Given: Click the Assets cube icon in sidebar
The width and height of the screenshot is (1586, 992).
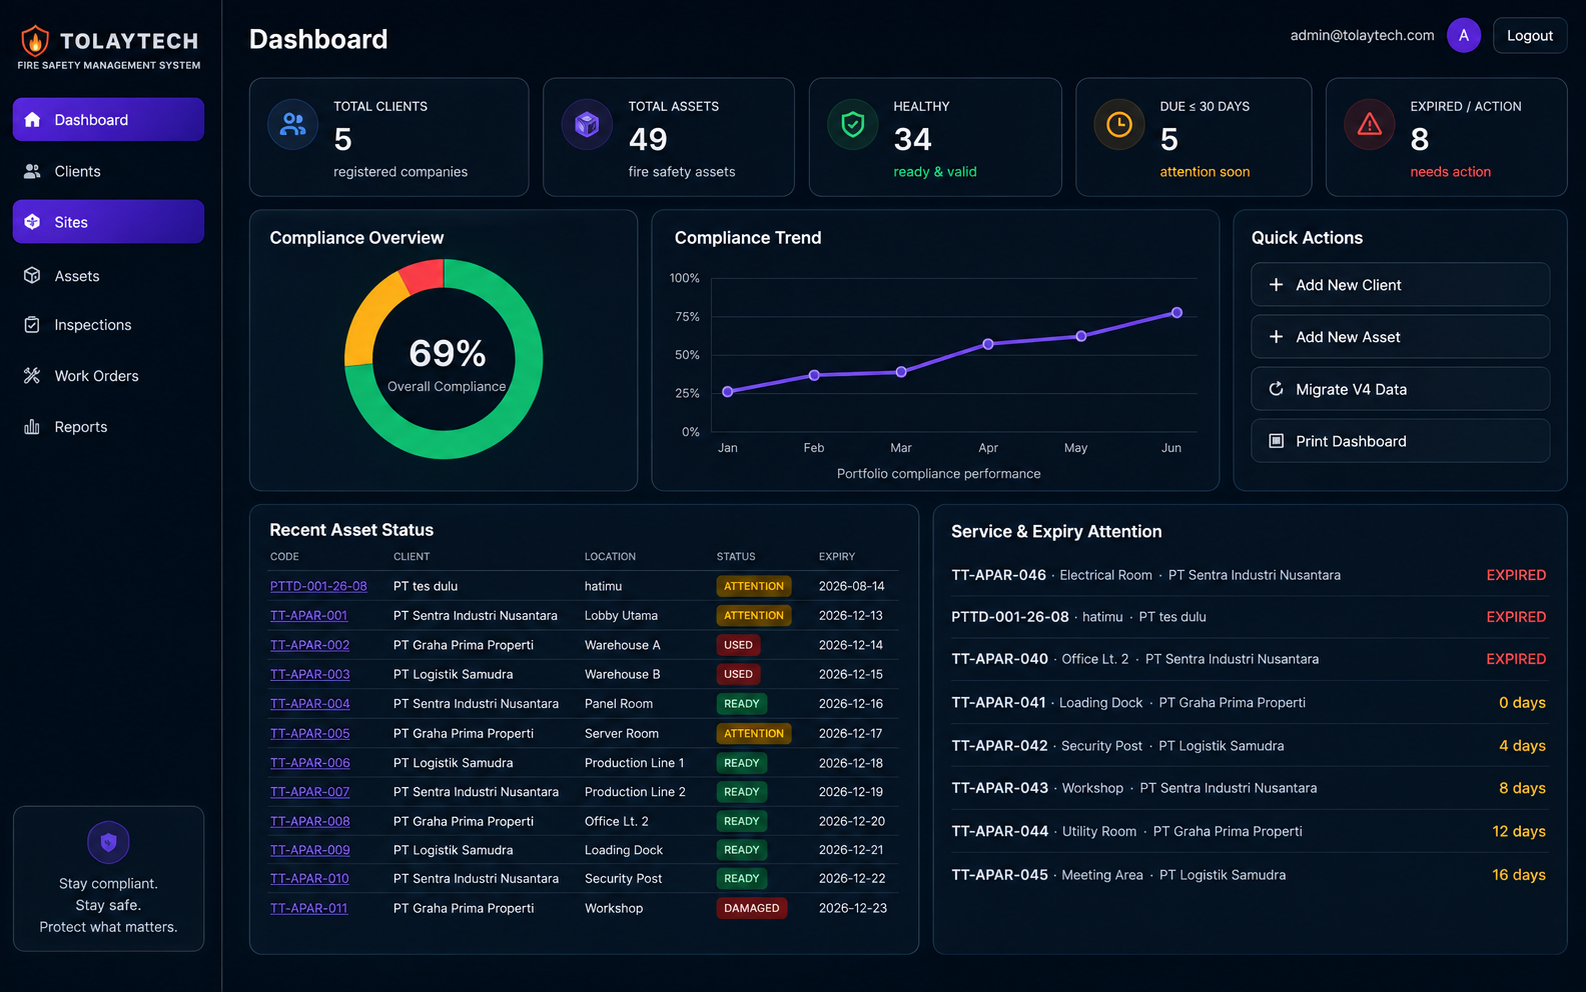Looking at the screenshot, I should pyautogui.click(x=32, y=275).
